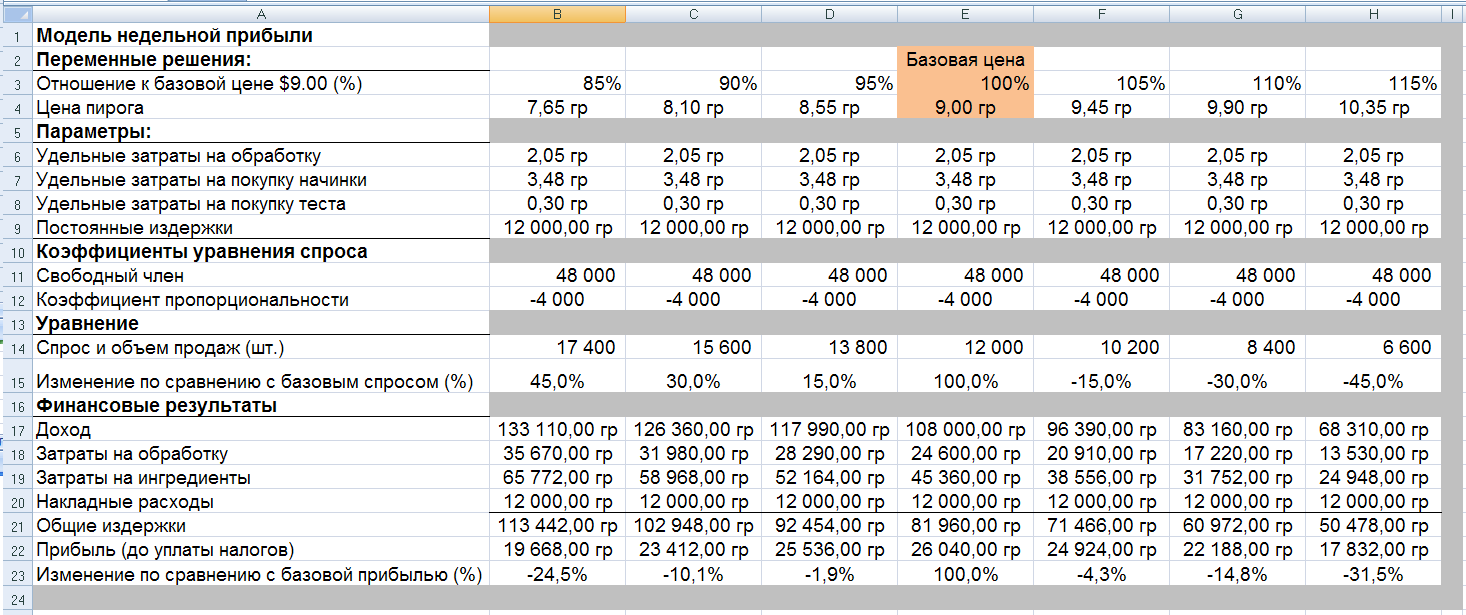This screenshot has width=1466, height=615.
Task: Select sales volume cell 12 000
Action: pos(965,347)
